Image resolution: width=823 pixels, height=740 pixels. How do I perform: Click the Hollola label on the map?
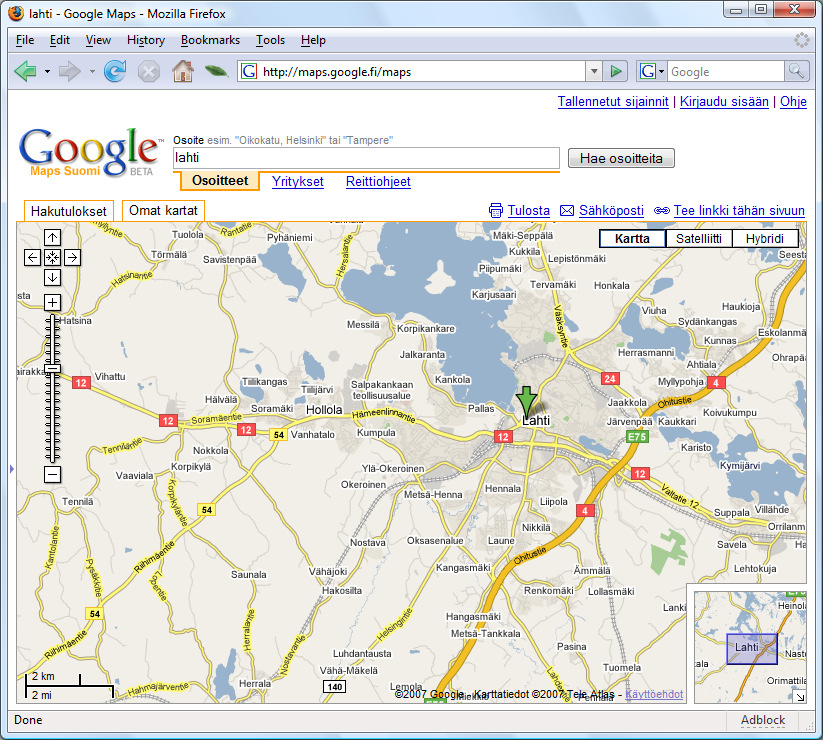[x=324, y=409]
